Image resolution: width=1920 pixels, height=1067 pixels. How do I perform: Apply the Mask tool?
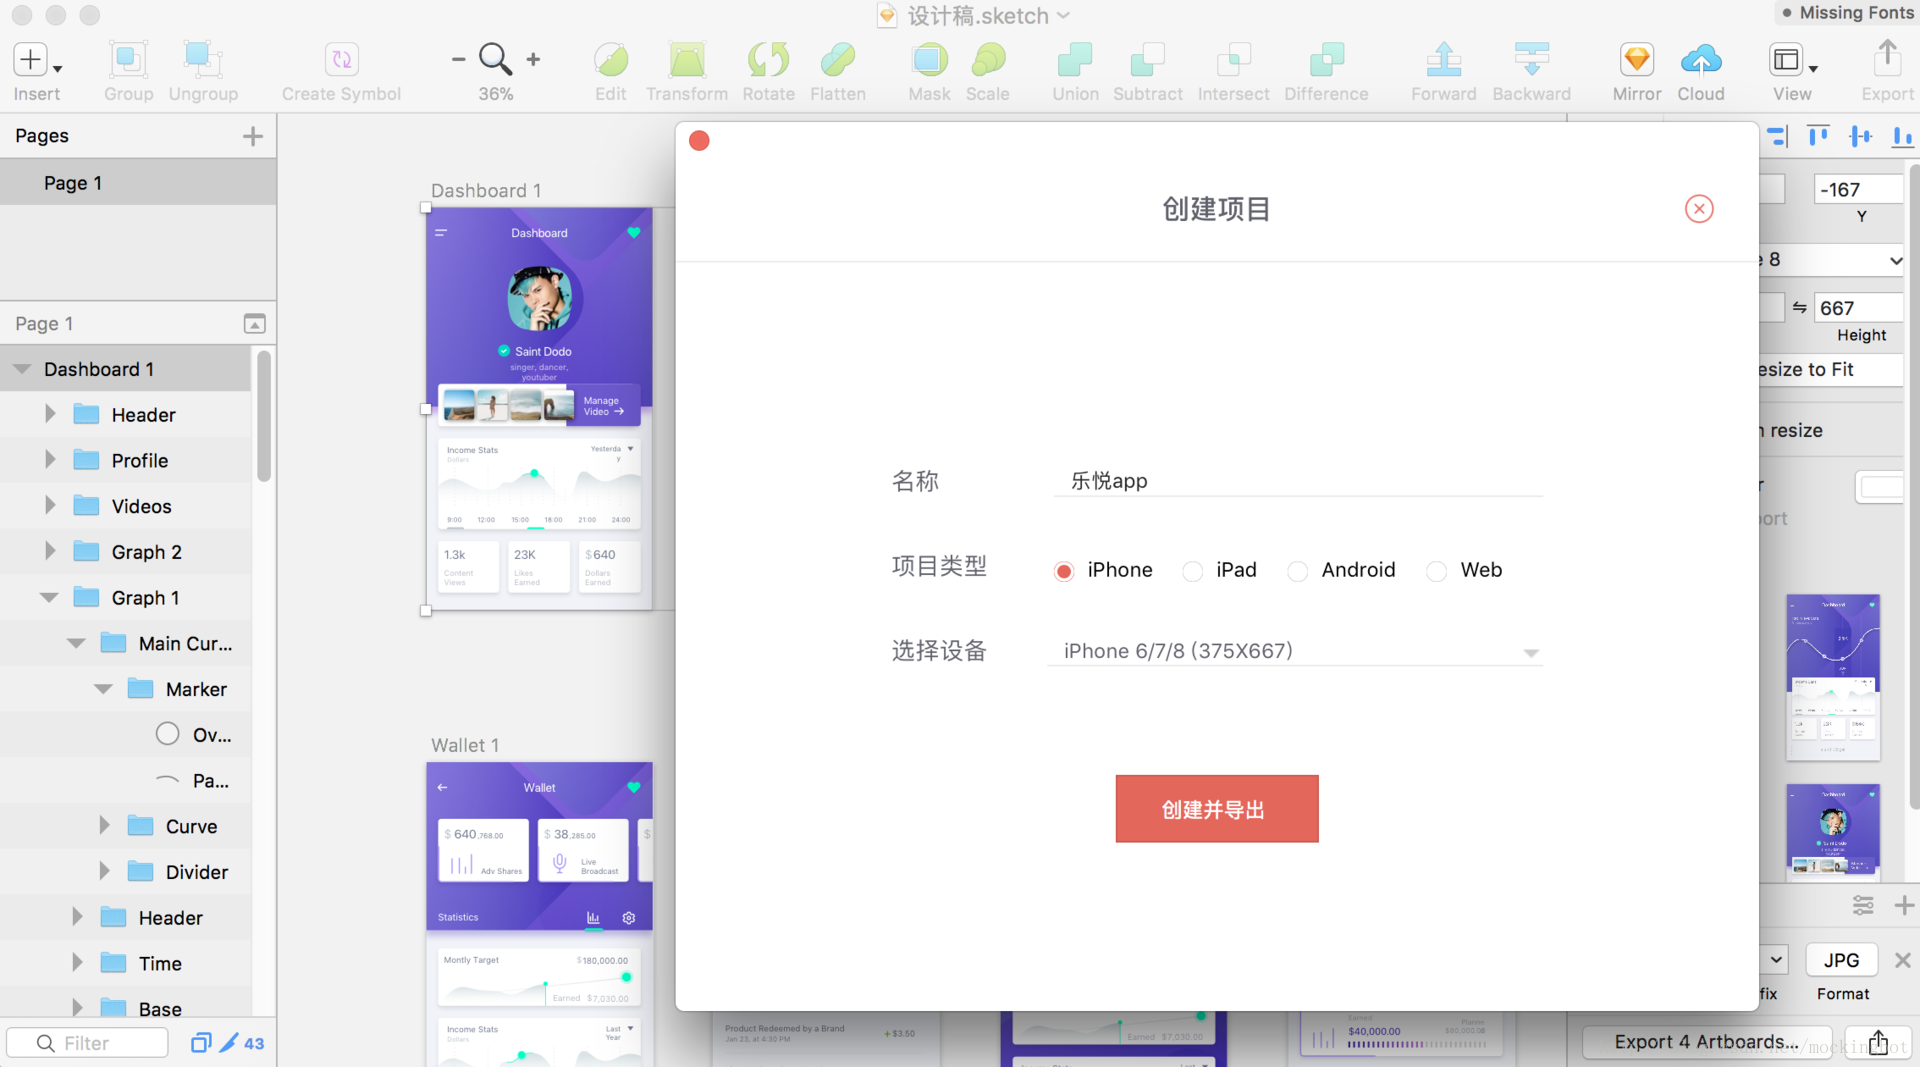(x=929, y=60)
